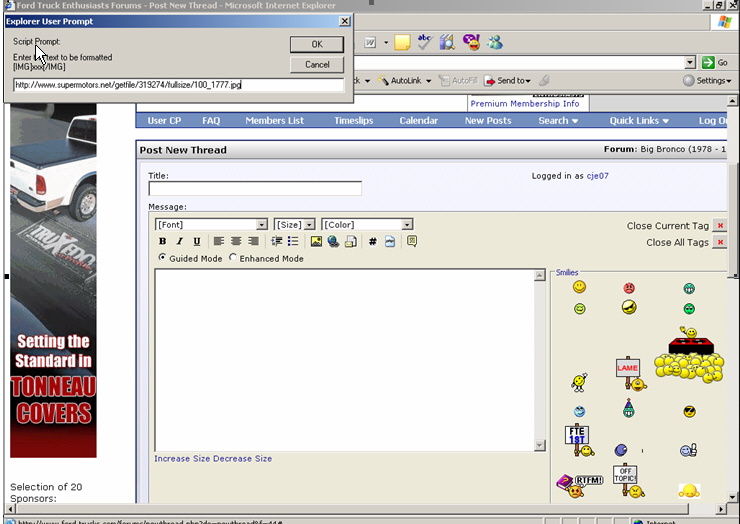The height and width of the screenshot is (524, 740).
Task: Click the Insert Hyperlink globe icon
Action: click(333, 241)
